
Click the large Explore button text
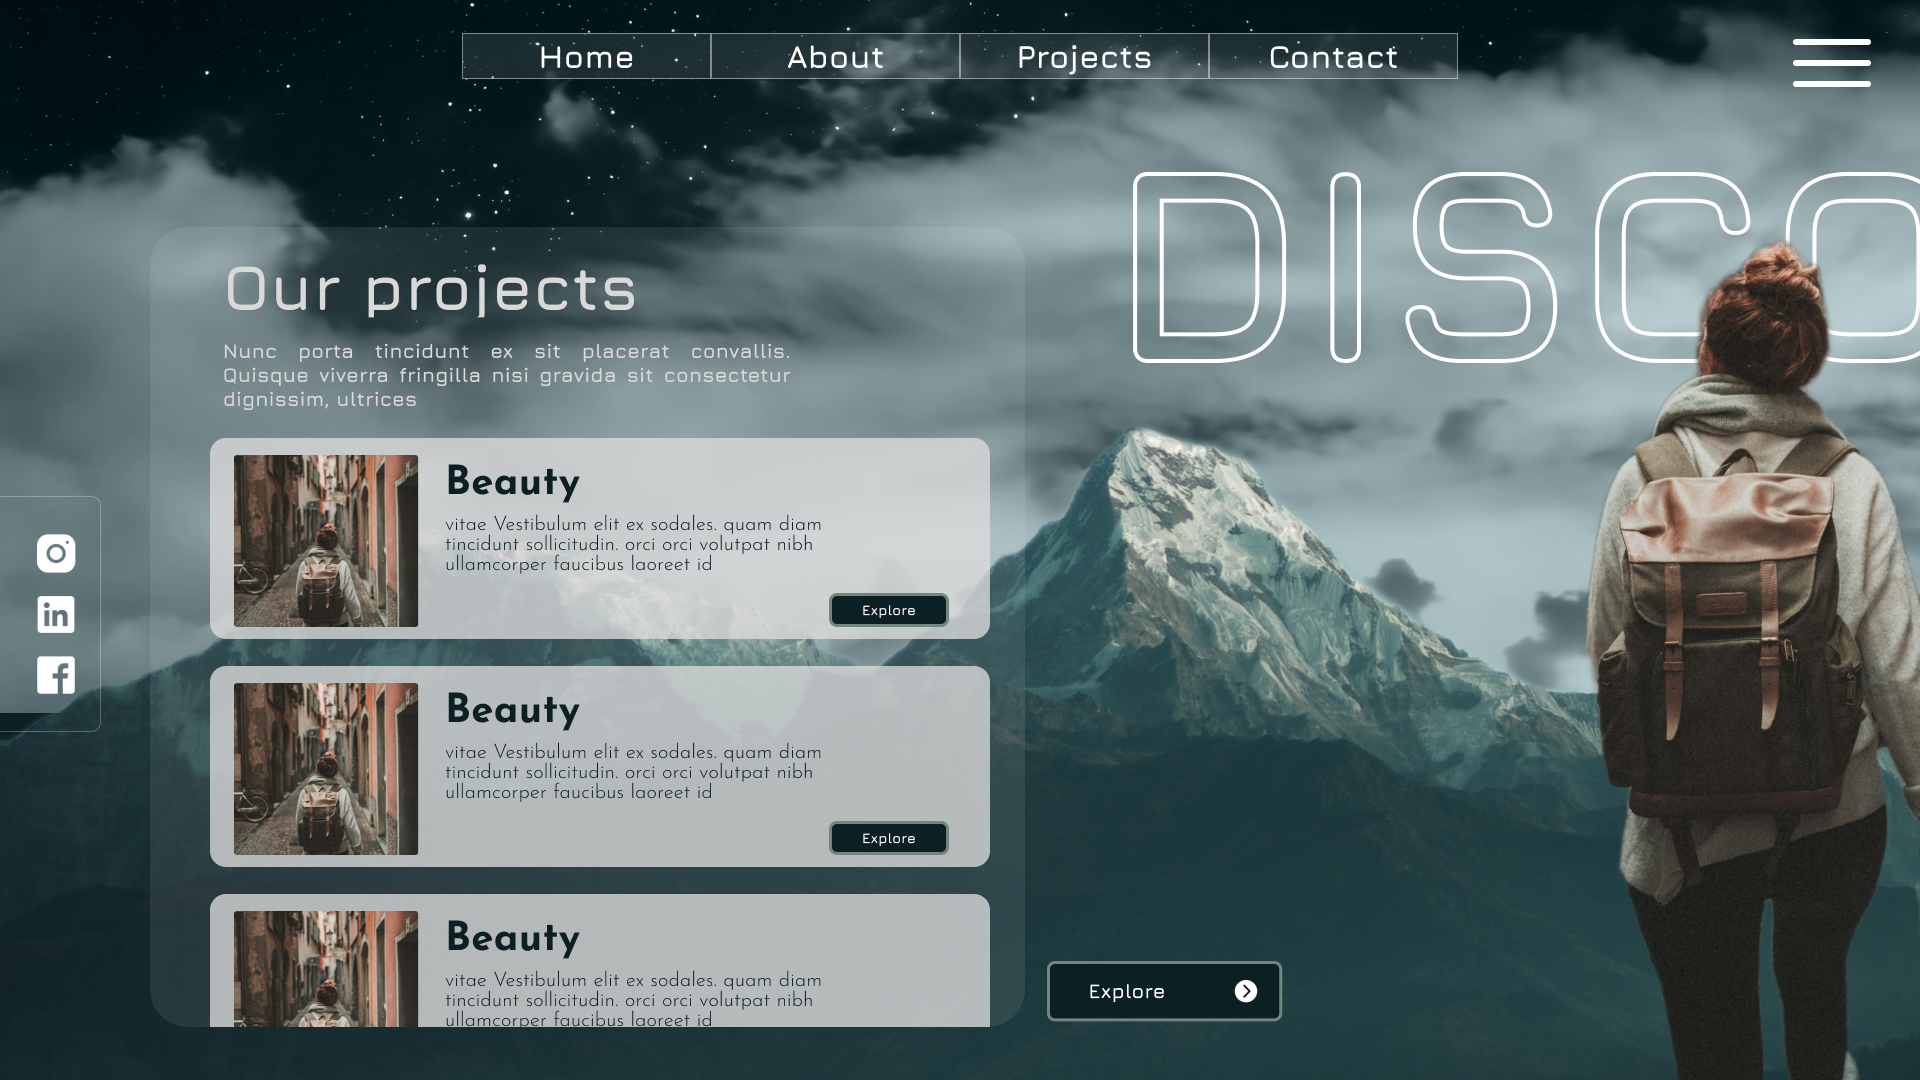[1127, 991]
